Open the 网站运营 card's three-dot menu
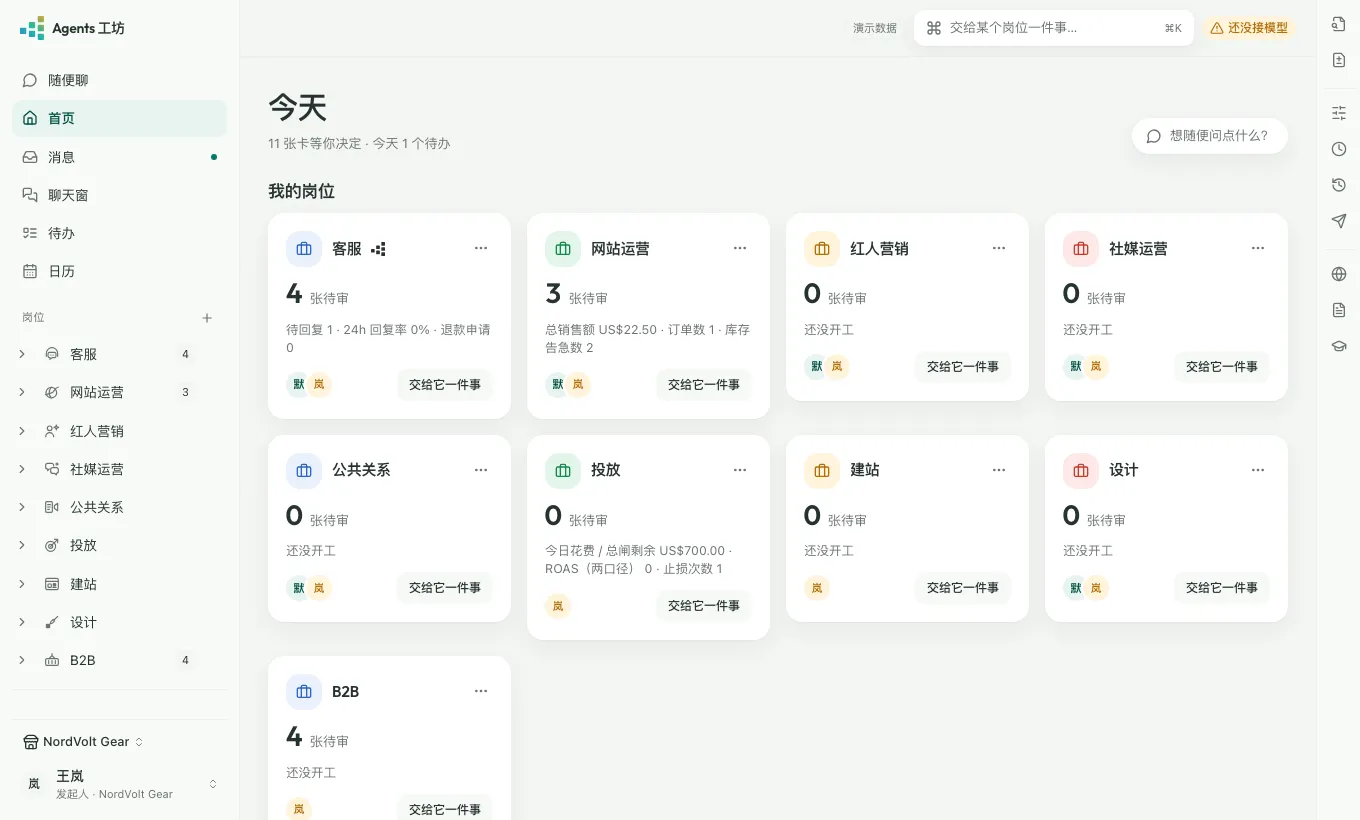This screenshot has width=1360, height=820. pos(740,248)
